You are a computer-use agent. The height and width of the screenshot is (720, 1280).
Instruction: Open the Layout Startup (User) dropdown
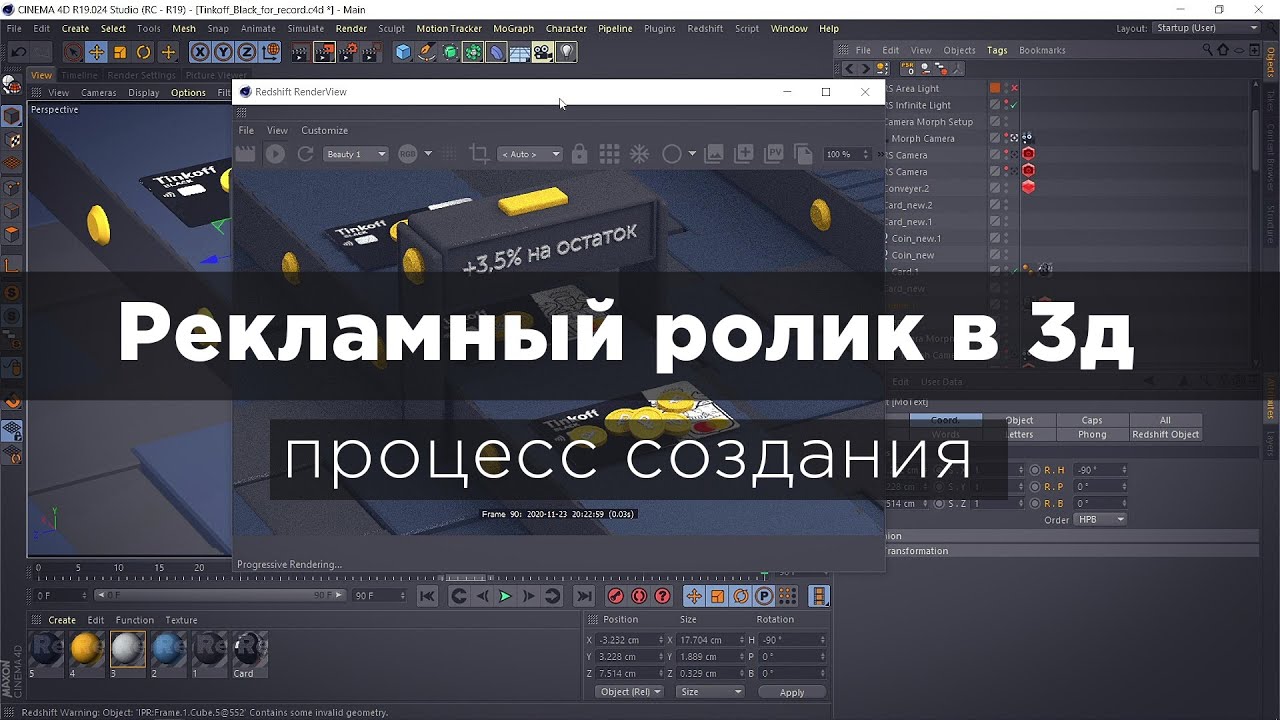pos(1206,28)
